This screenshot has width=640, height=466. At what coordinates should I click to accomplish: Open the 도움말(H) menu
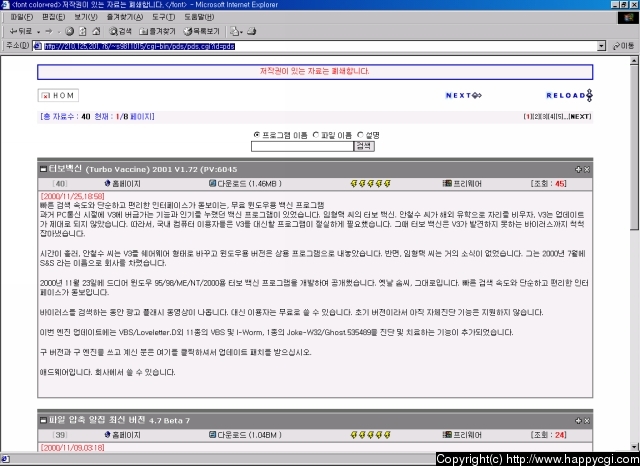tap(199, 17)
